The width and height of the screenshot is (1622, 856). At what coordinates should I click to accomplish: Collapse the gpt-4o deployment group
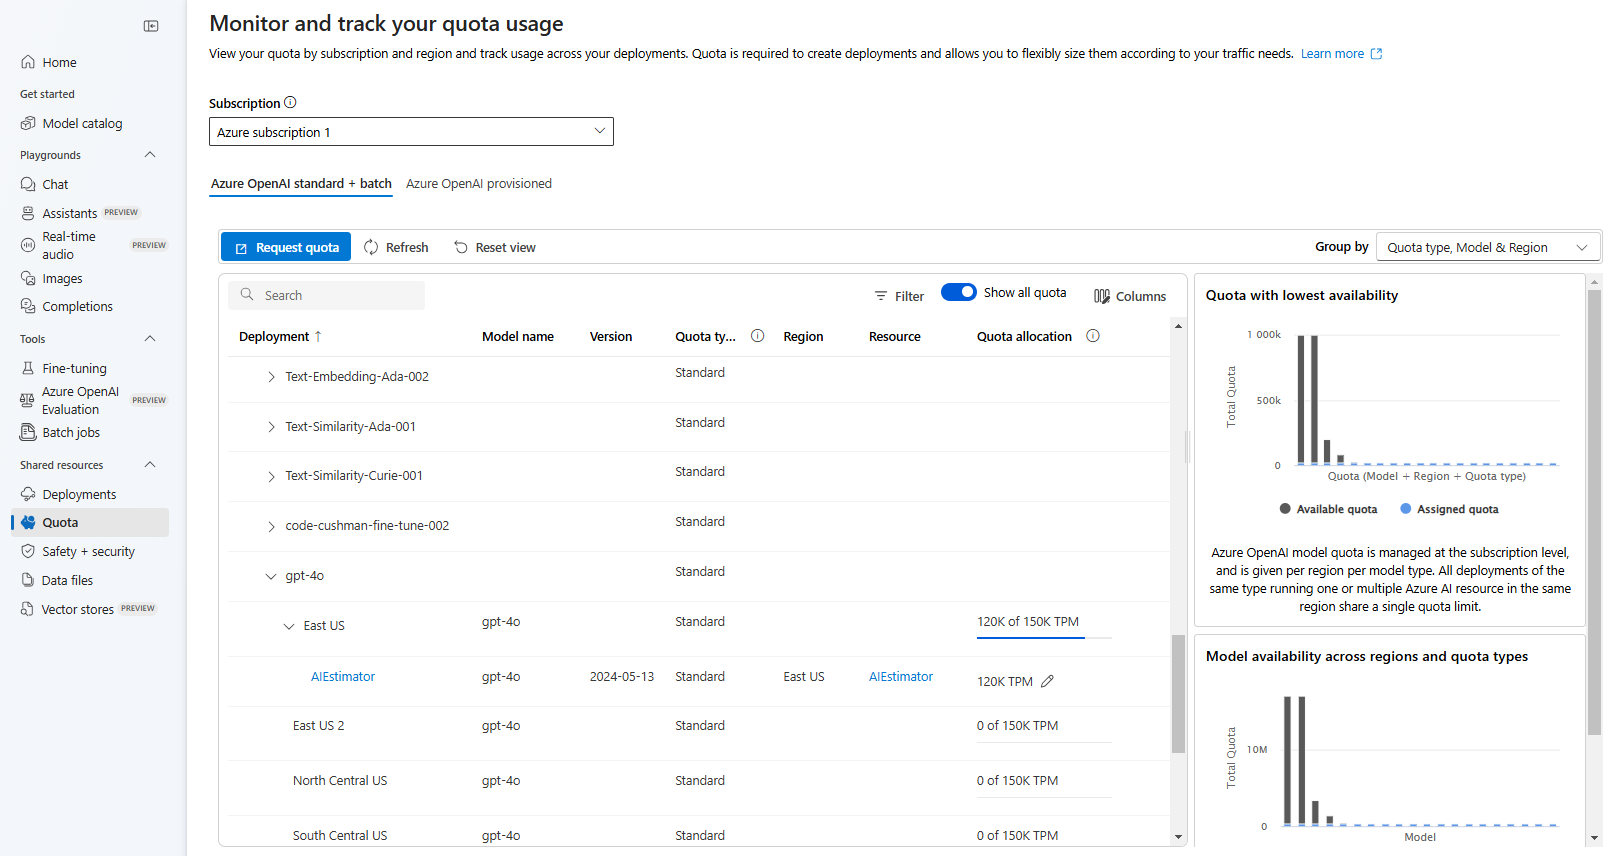(x=271, y=576)
